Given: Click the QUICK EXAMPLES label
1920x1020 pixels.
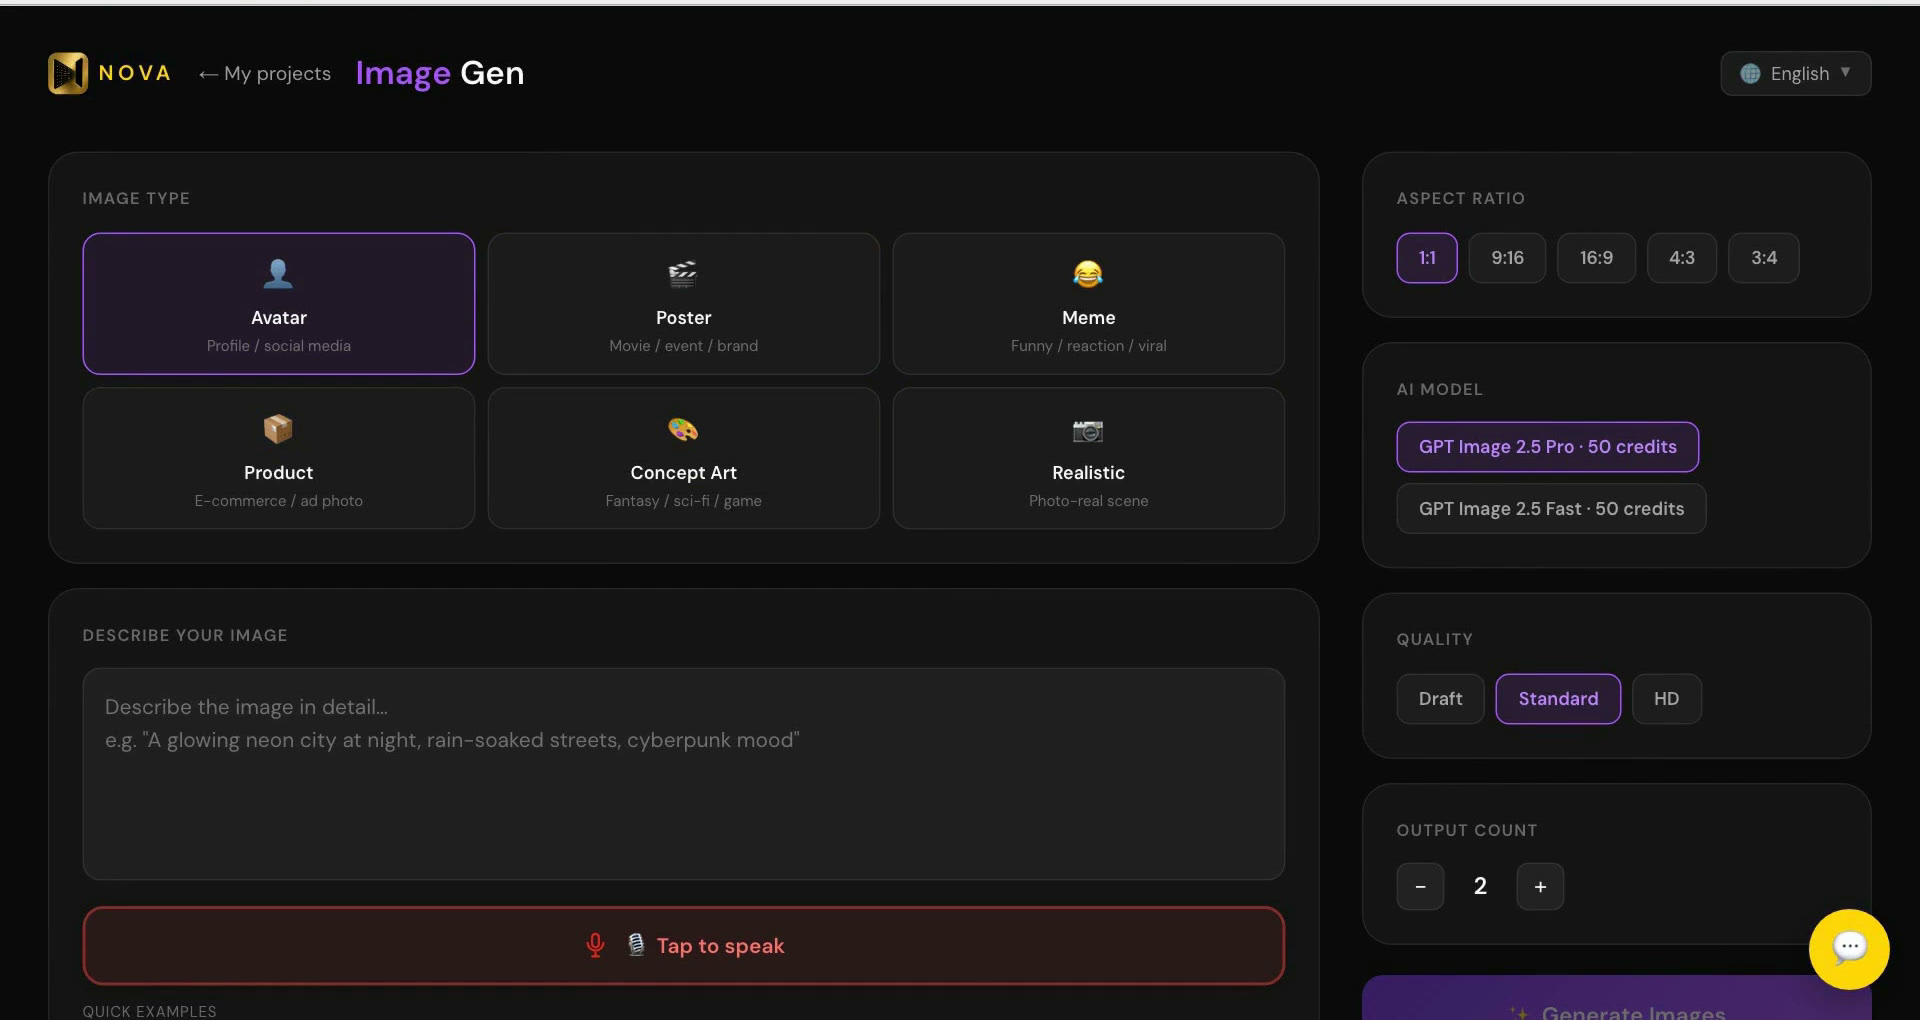Looking at the screenshot, I should [x=149, y=1011].
